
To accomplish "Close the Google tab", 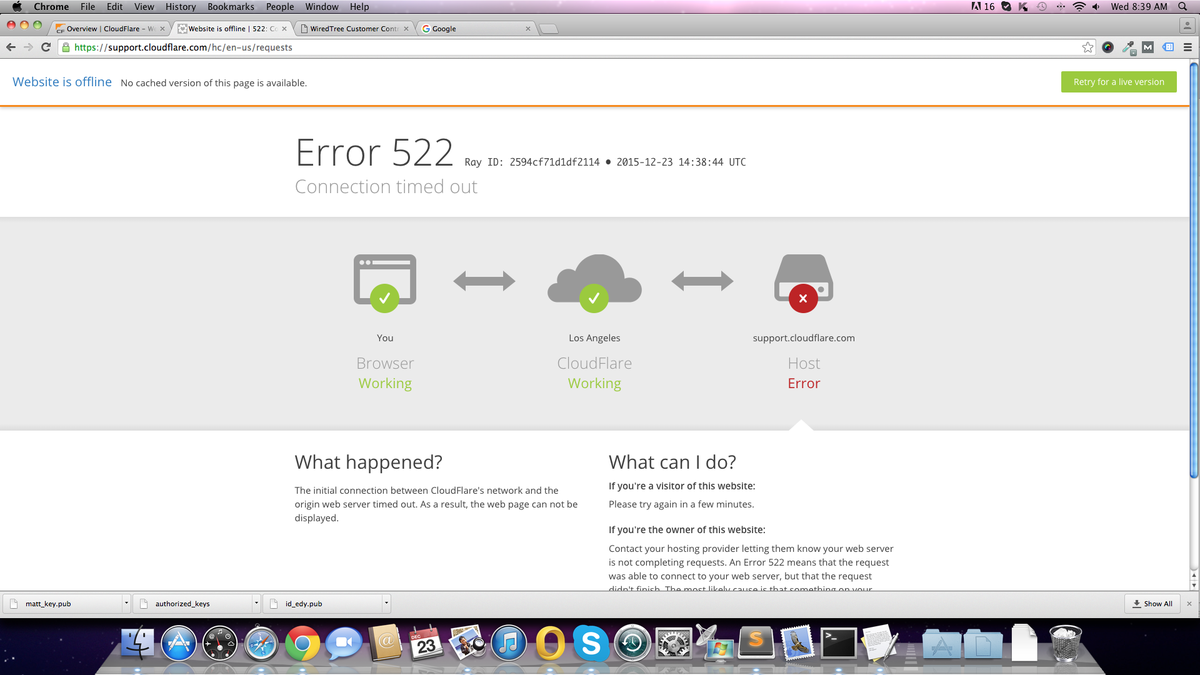I will point(528,28).
